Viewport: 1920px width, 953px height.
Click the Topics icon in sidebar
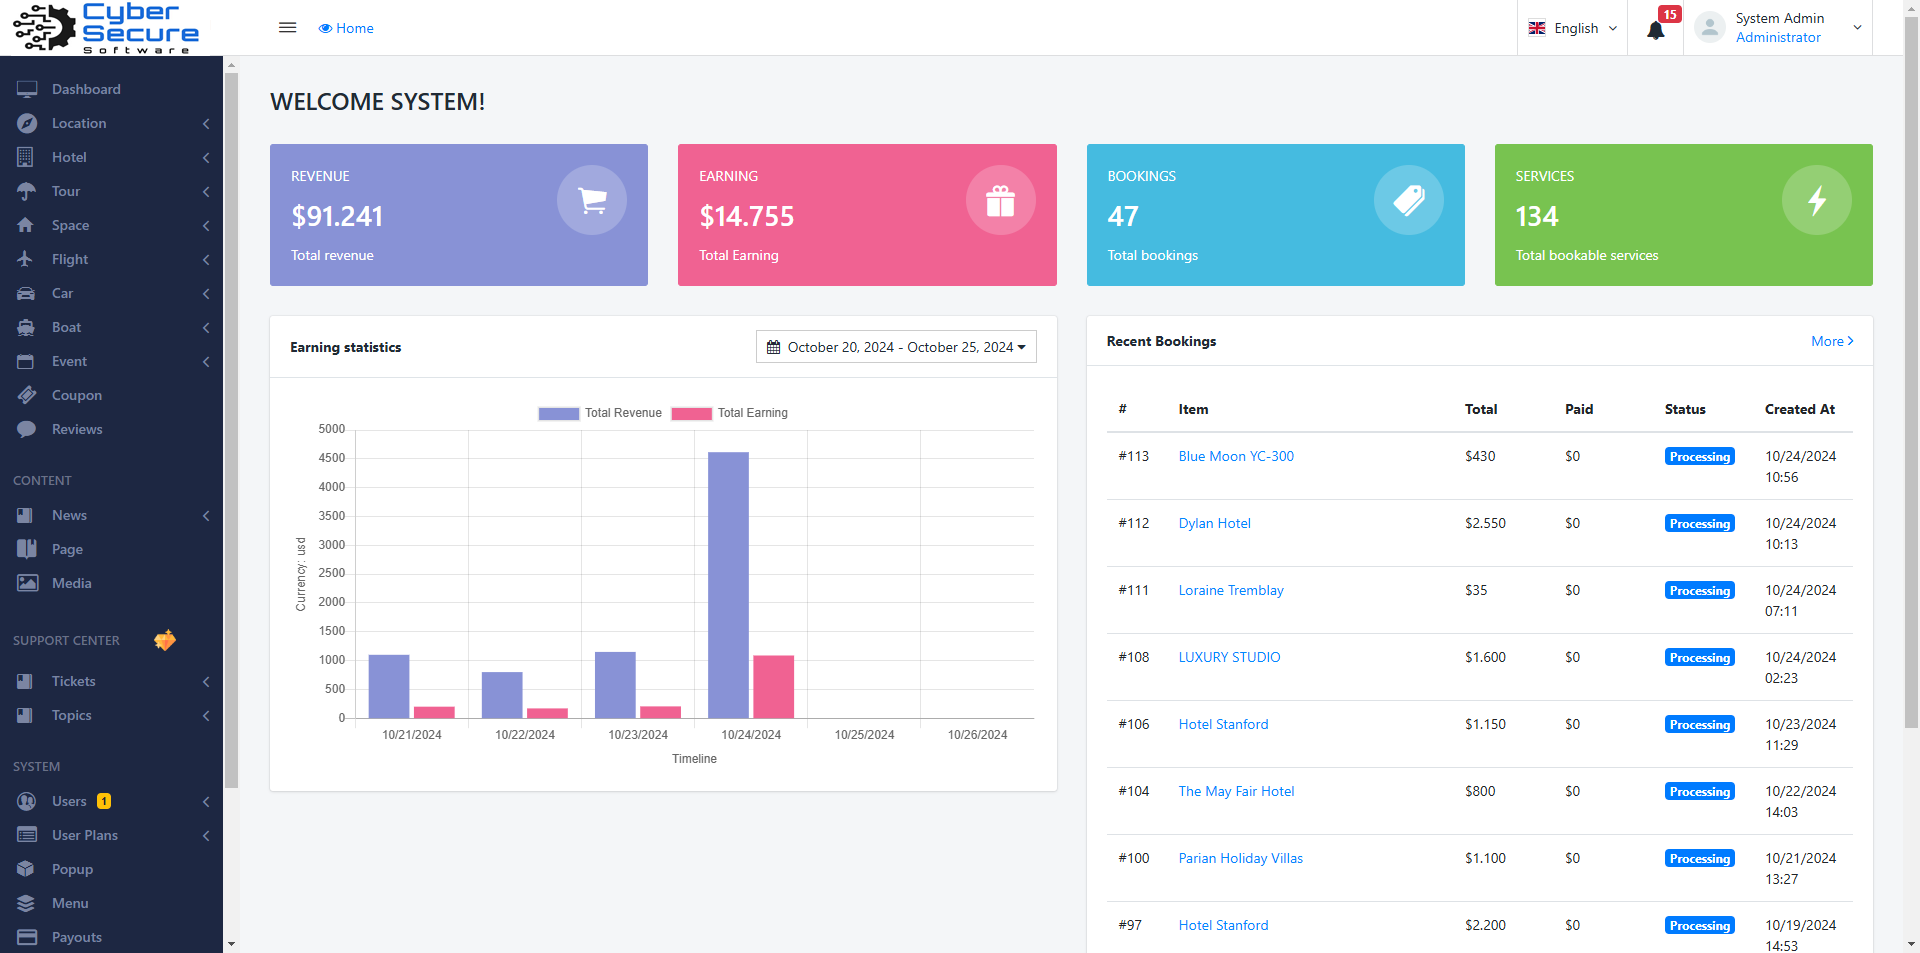pos(26,715)
